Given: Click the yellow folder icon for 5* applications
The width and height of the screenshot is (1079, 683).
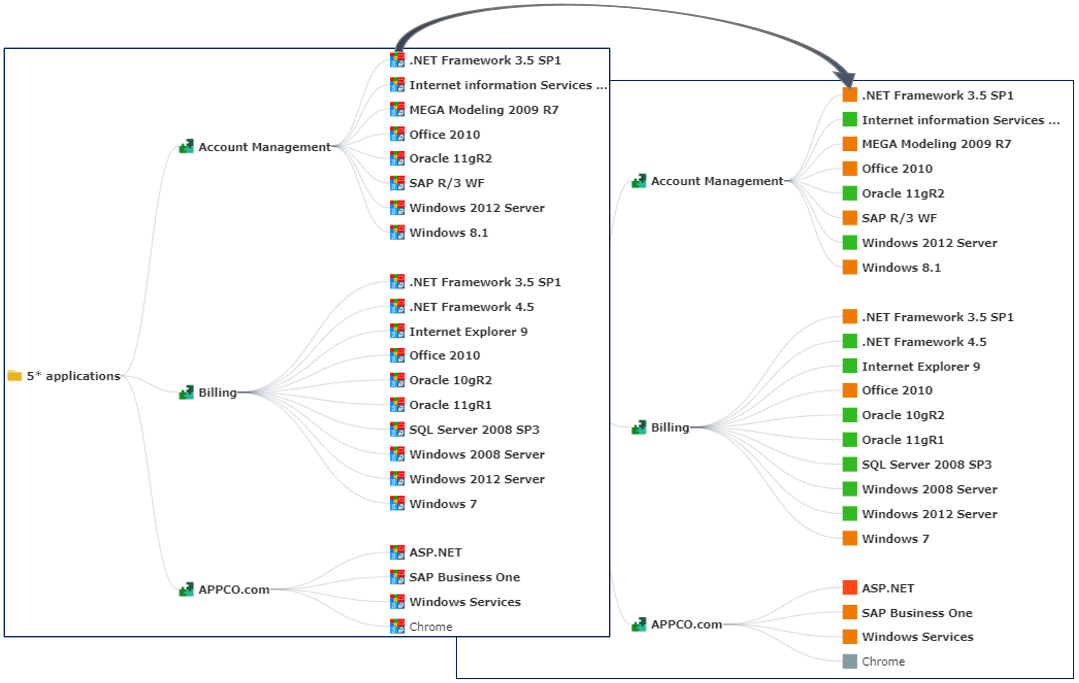Looking at the screenshot, I should click(14, 376).
